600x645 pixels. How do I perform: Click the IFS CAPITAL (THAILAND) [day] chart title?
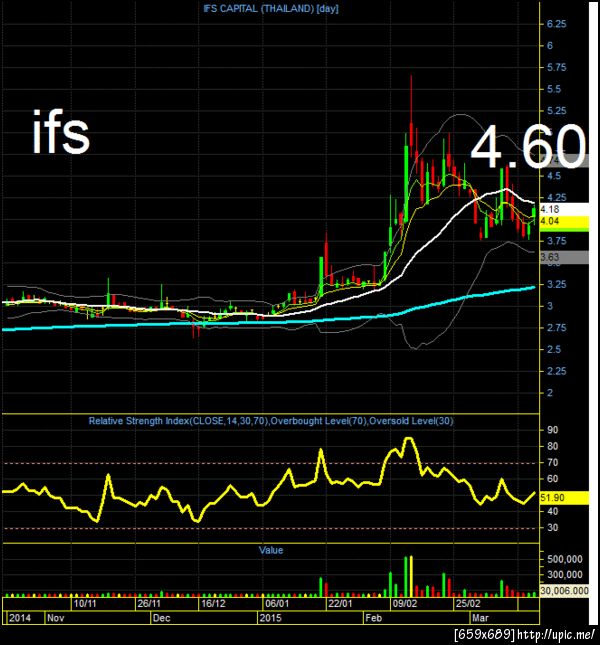point(271,9)
